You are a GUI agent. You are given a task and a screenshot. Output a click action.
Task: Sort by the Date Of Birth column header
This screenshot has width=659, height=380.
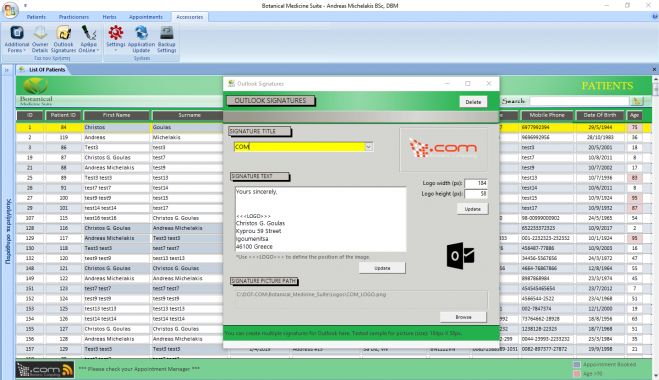click(599, 115)
